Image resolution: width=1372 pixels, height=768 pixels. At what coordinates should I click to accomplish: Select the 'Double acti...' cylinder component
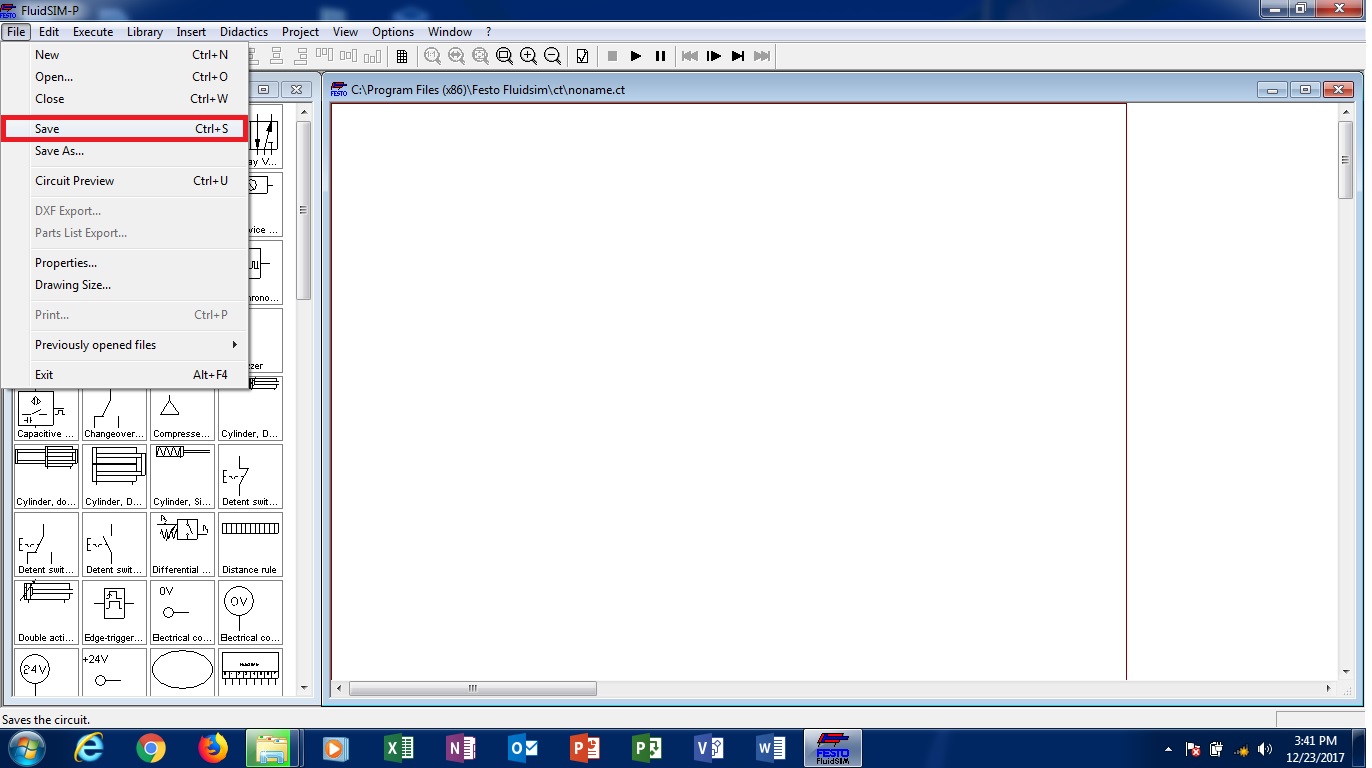tap(46, 613)
